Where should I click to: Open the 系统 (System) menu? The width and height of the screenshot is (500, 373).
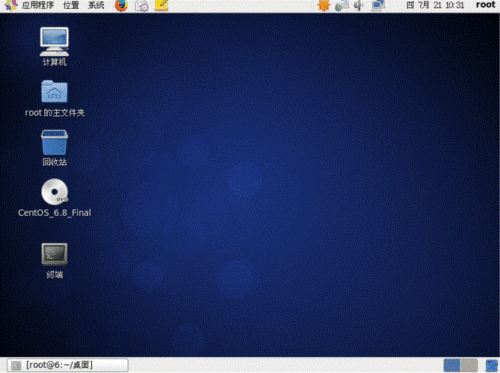pos(96,5)
